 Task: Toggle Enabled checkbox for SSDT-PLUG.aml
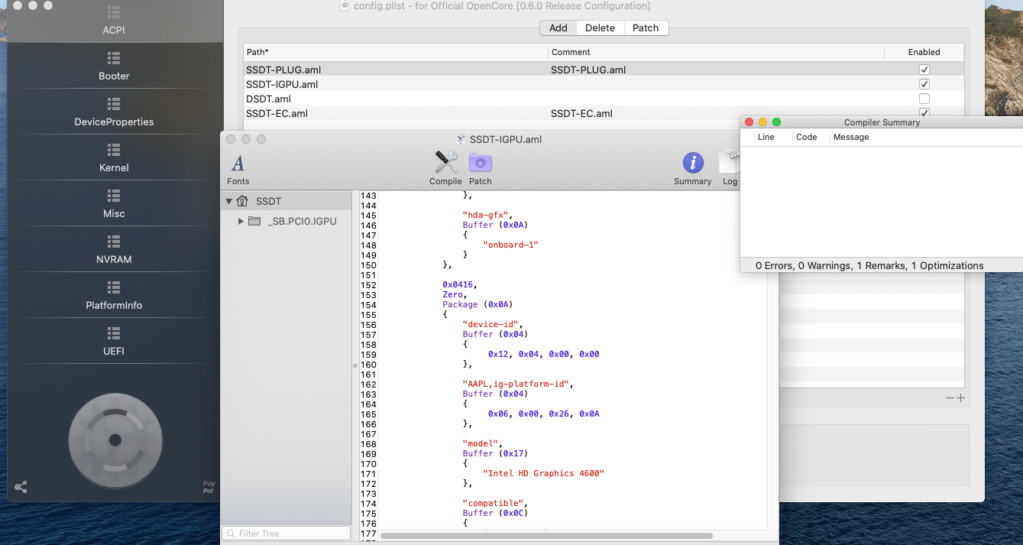pos(924,69)
